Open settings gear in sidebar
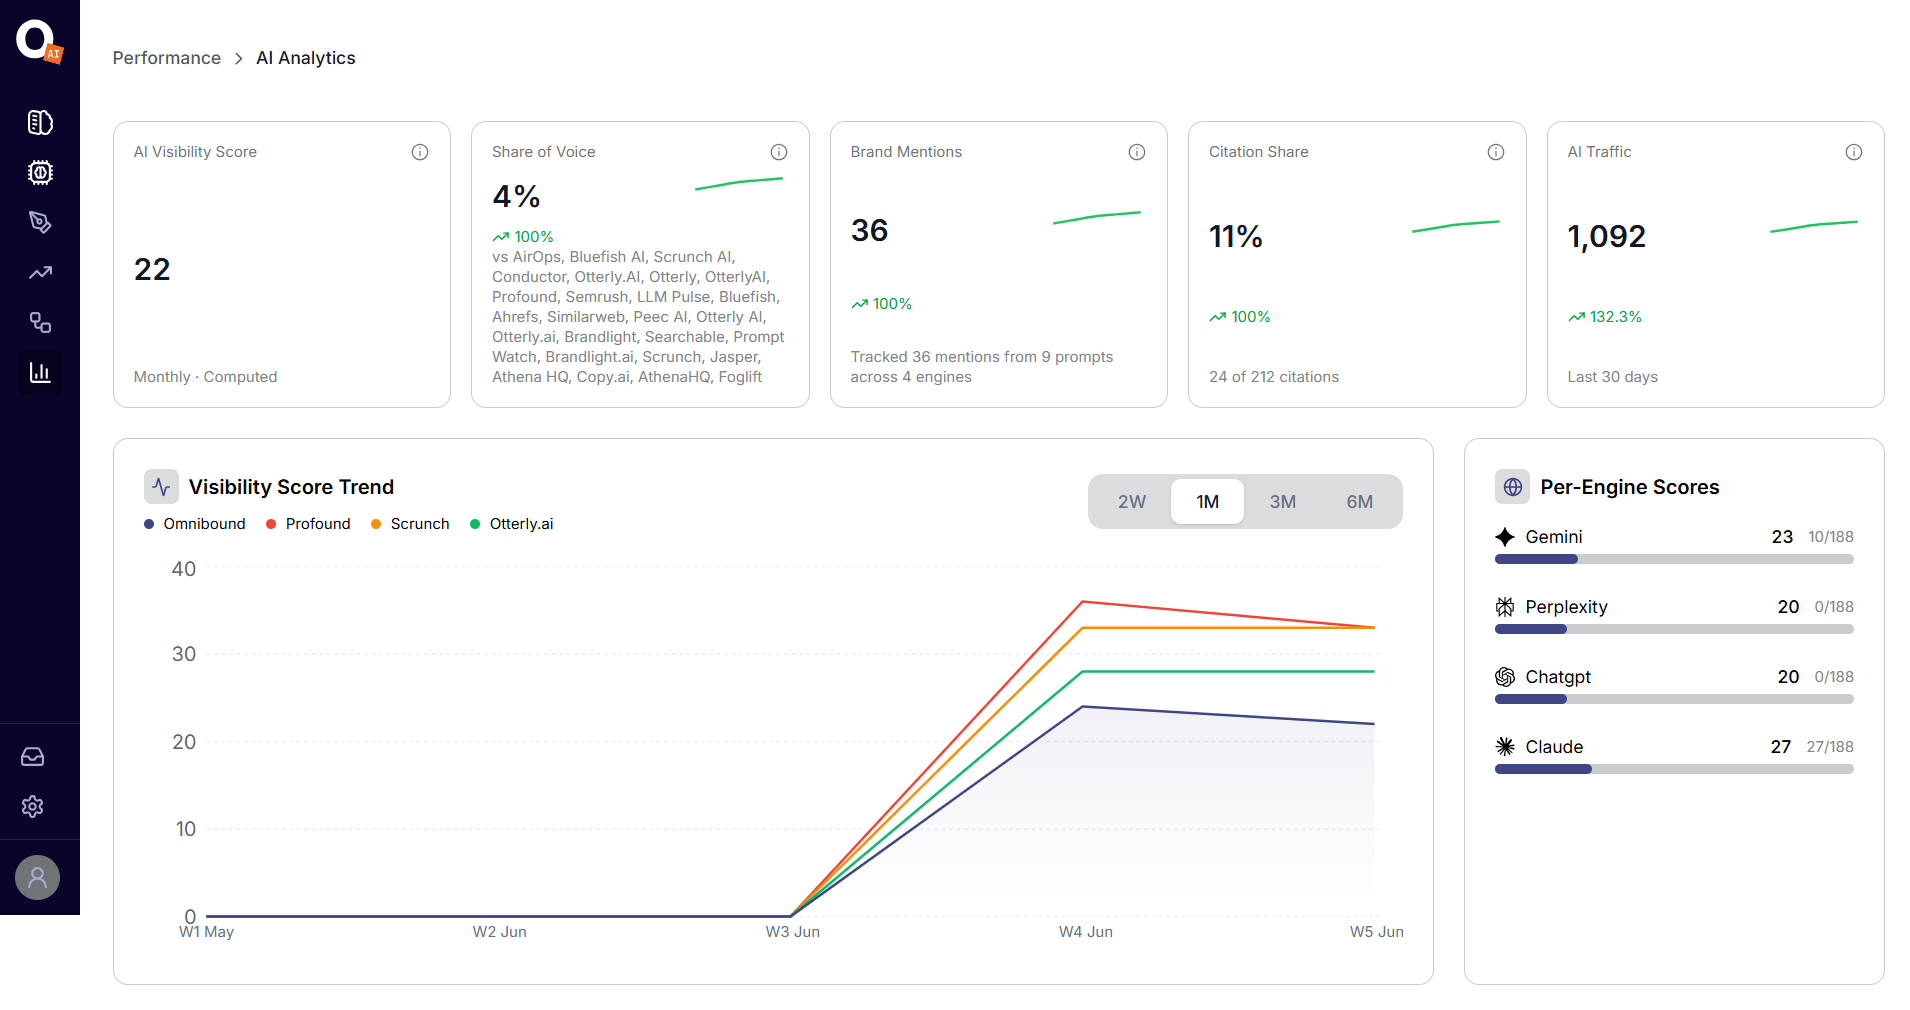The width and height of the screenshot is (1910, 1010). [x=33, y=807]
